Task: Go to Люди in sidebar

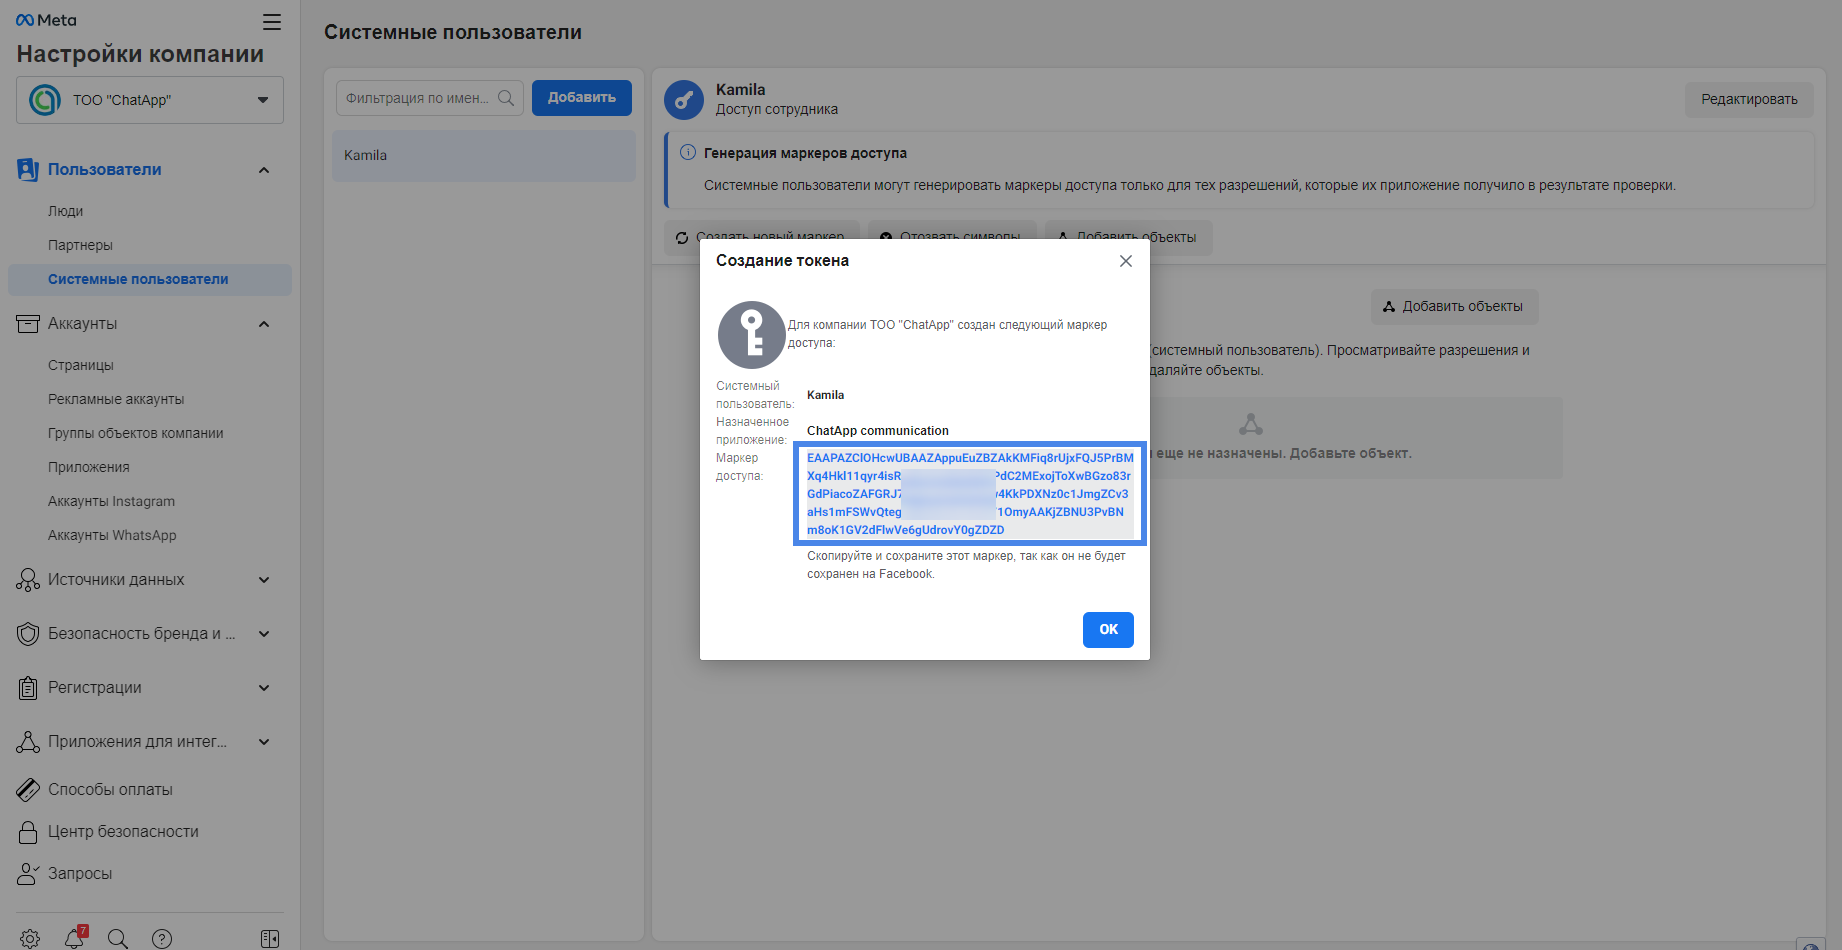Action: pos(66,211)
